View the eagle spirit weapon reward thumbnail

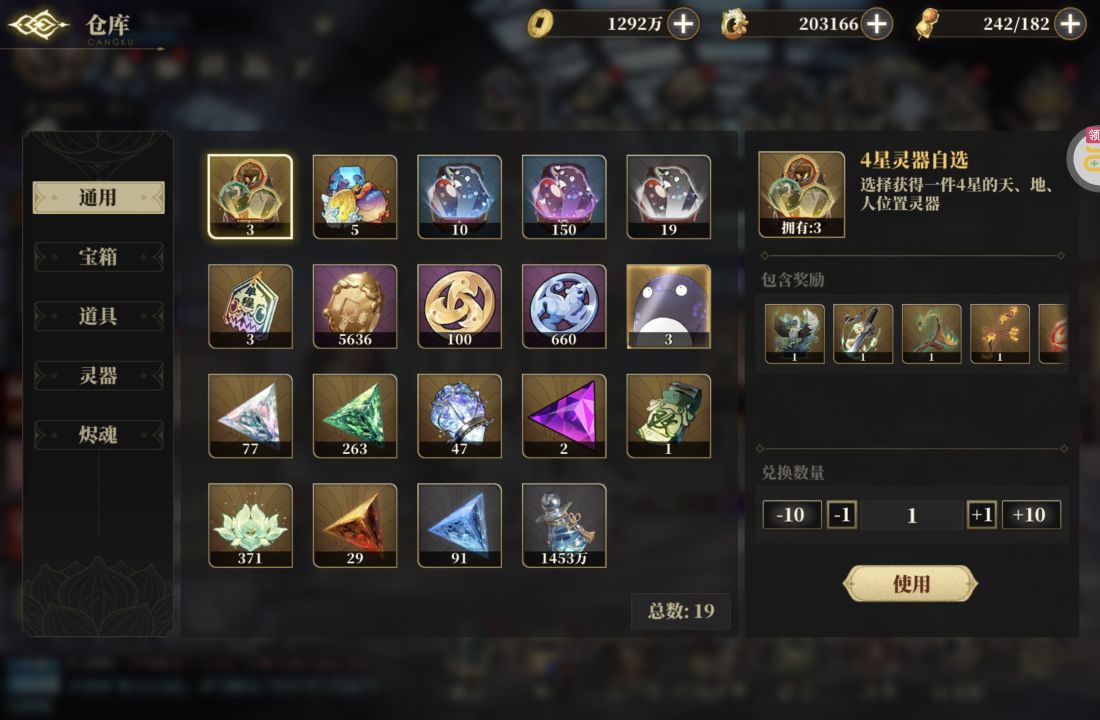tap(794, 333)
